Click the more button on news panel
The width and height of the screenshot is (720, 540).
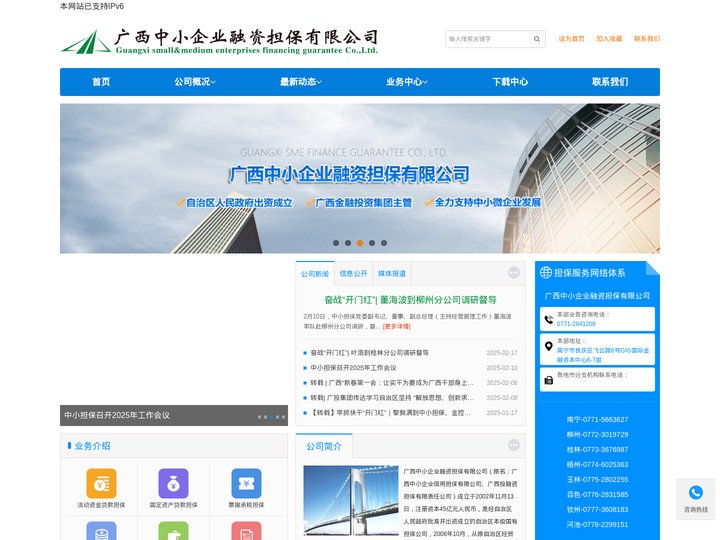tap(514, 273)
